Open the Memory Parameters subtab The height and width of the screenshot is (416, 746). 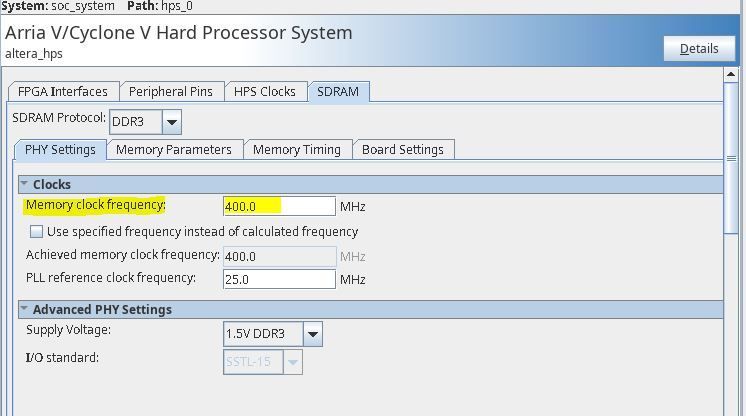click(174, 149)
